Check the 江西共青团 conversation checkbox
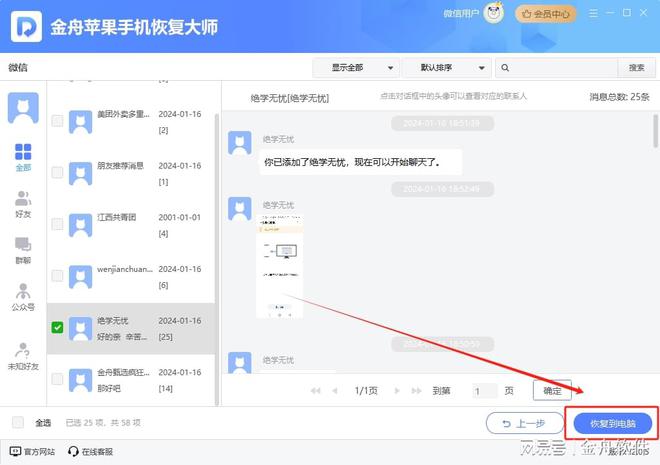 (57, 224)
